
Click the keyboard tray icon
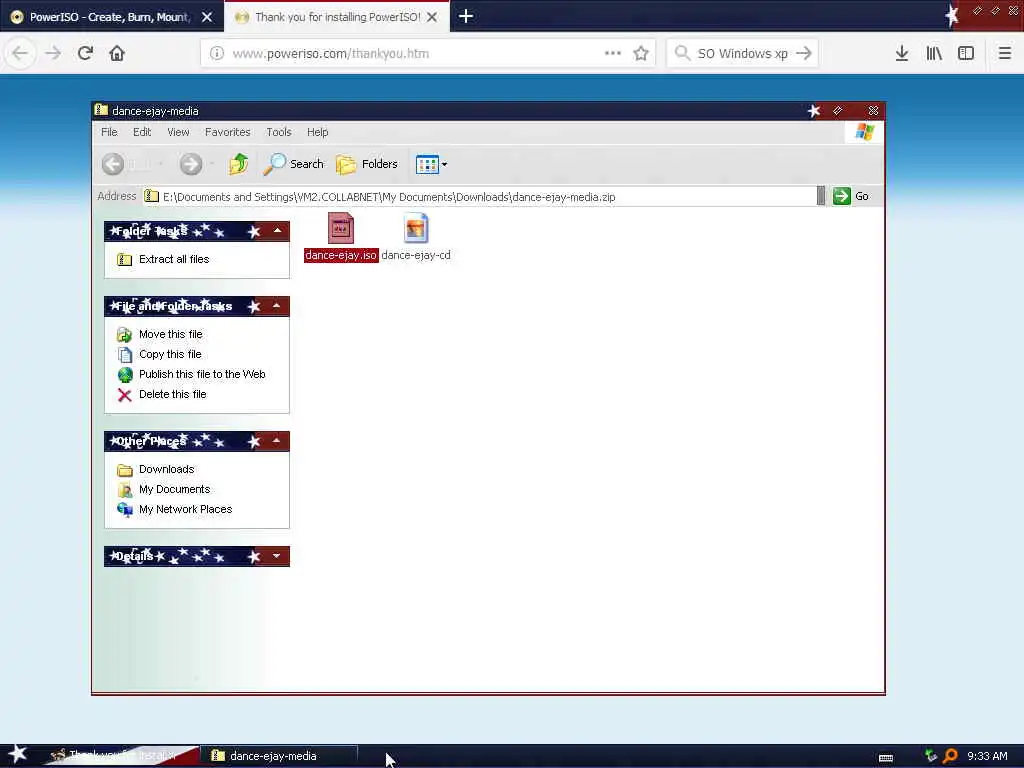(x=886, y=757)
